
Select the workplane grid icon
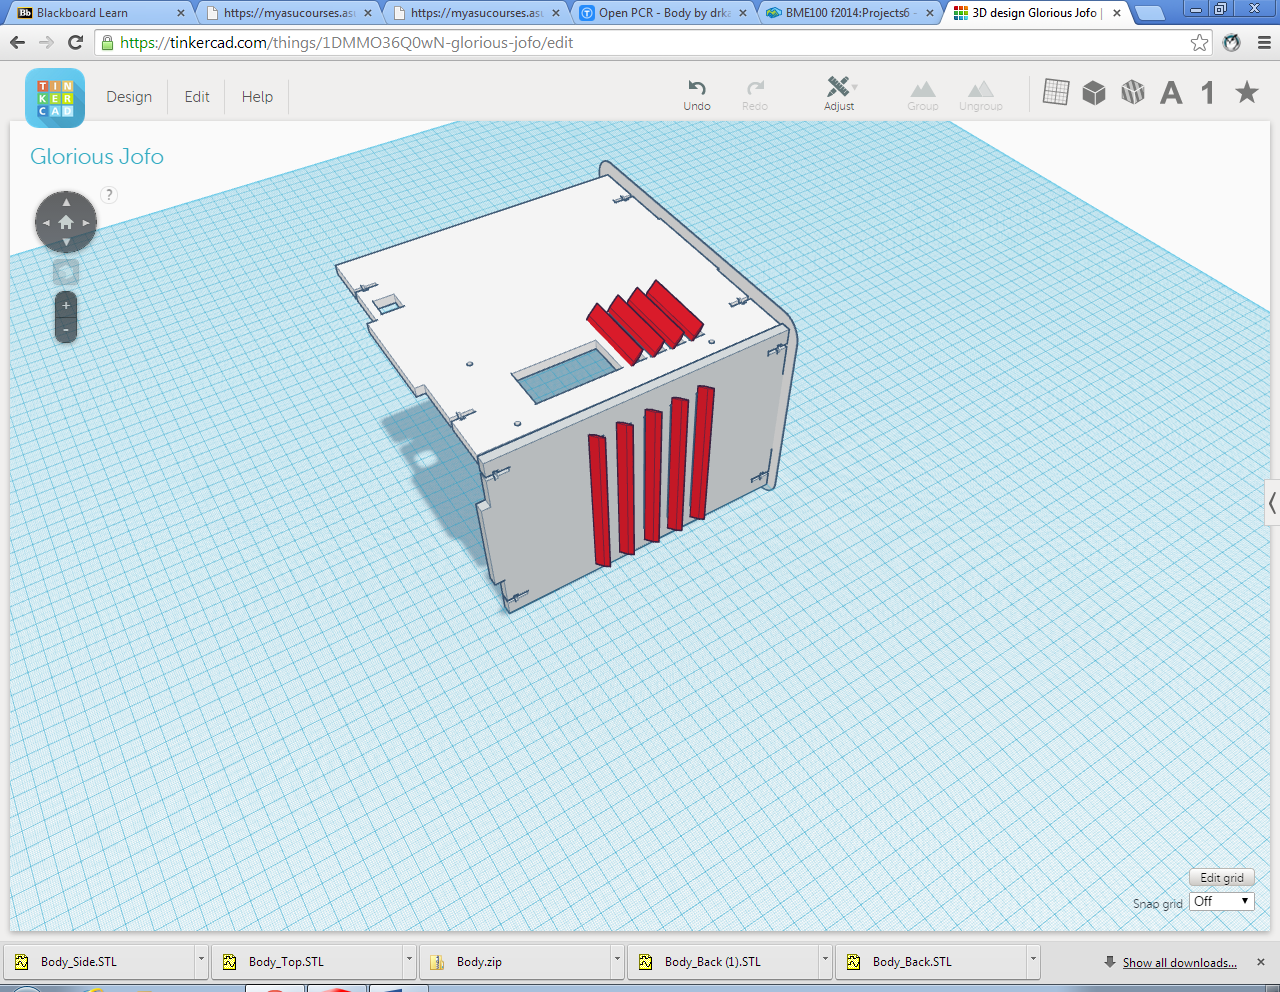pos(1056,93)
